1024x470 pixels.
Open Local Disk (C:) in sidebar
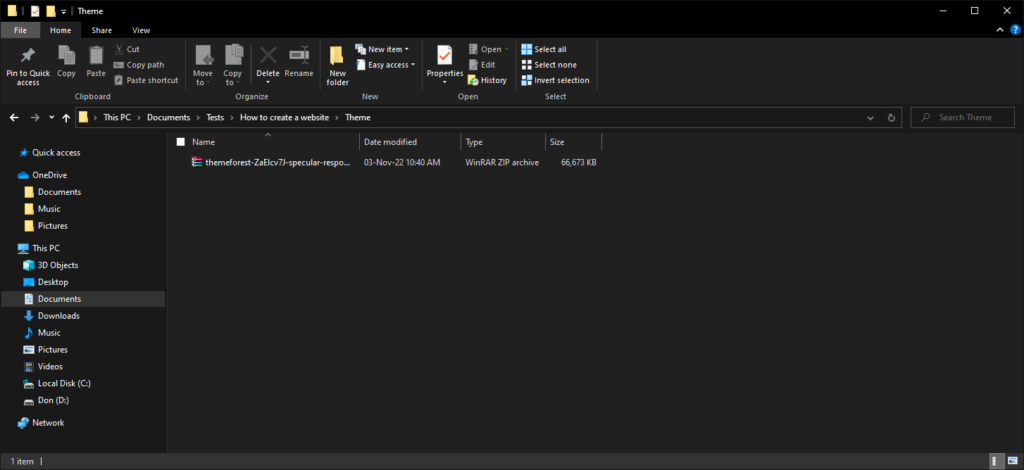pos(57,384)
